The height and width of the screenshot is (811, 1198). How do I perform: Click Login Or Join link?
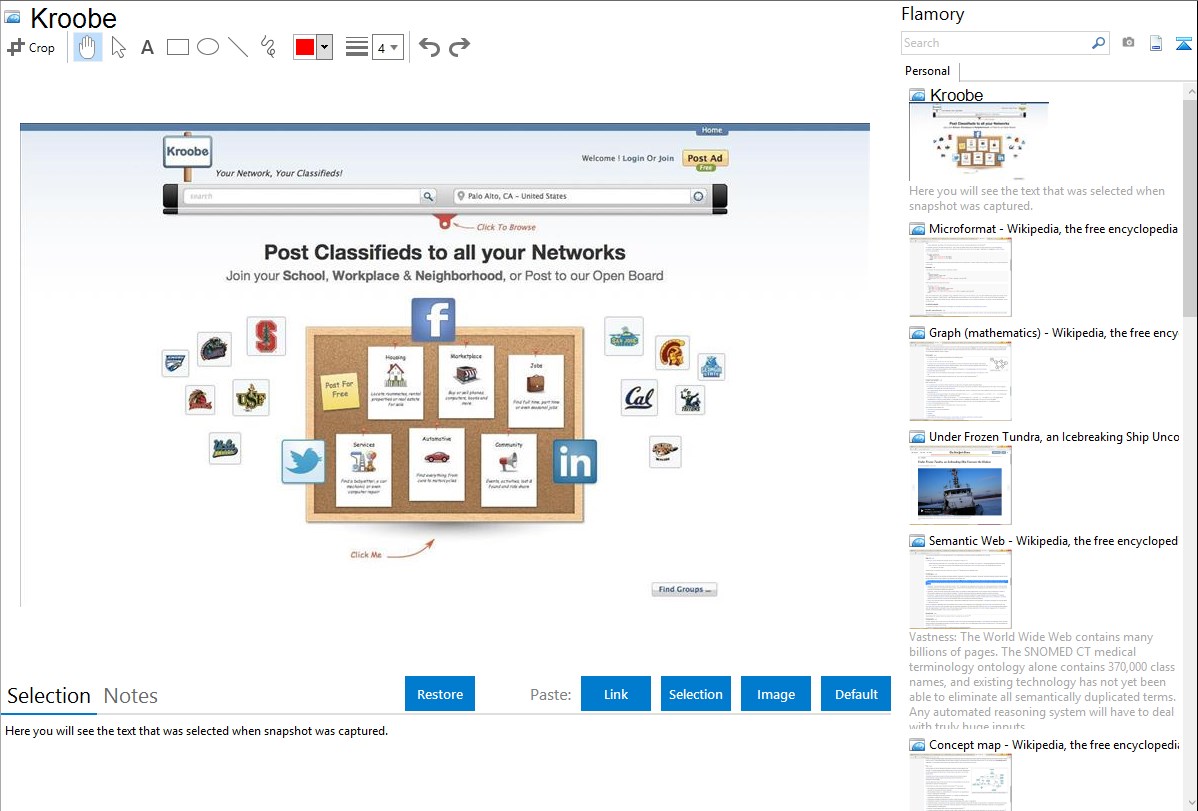tap(648, 158)
